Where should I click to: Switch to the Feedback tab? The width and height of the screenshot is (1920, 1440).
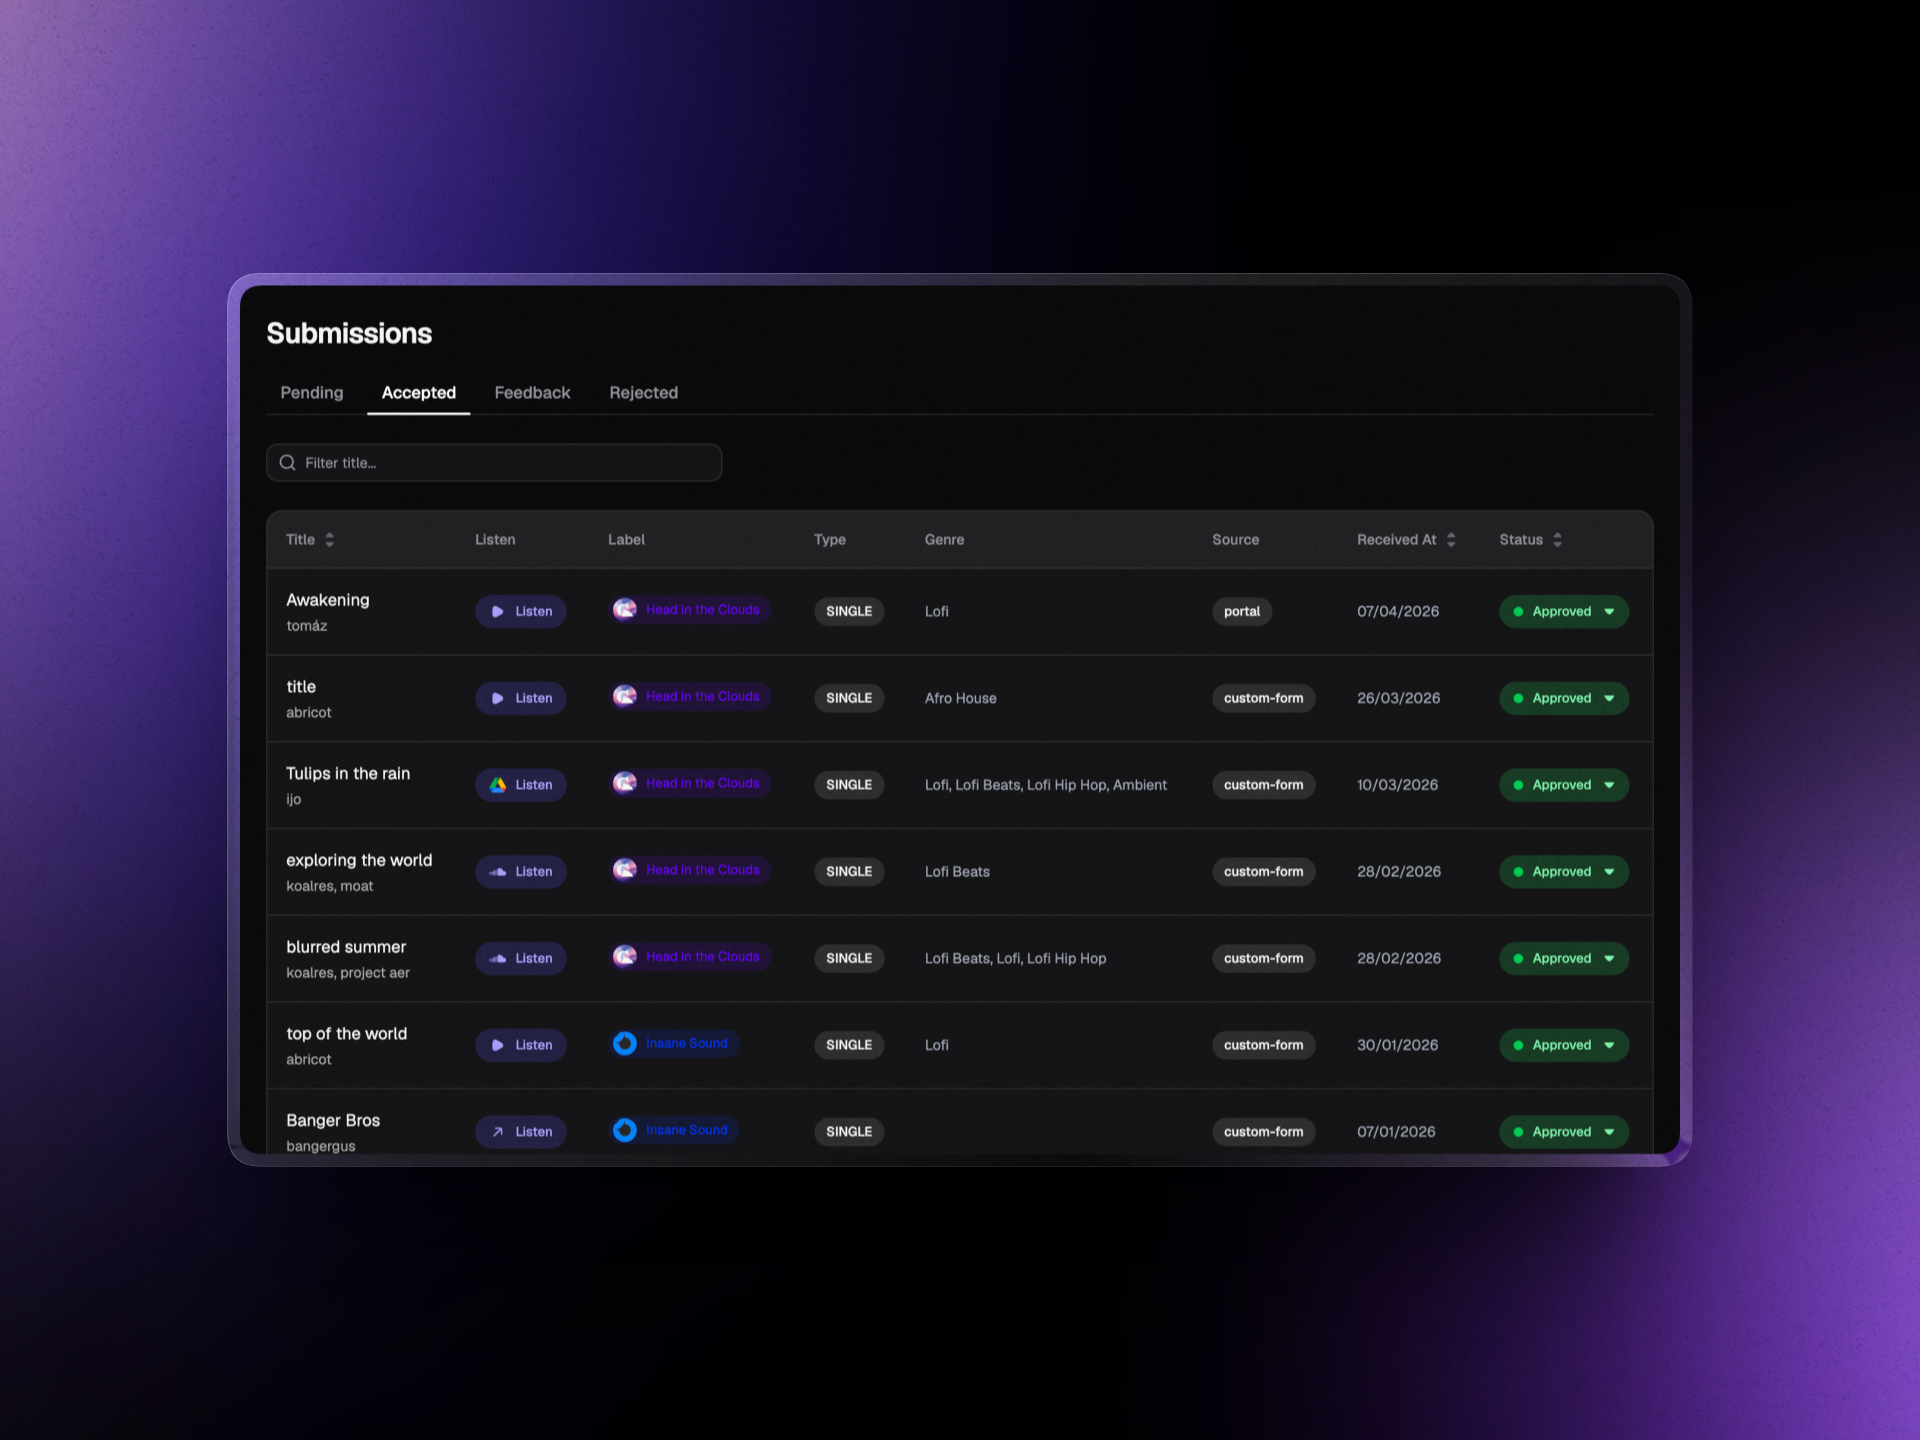pos(533,393)
